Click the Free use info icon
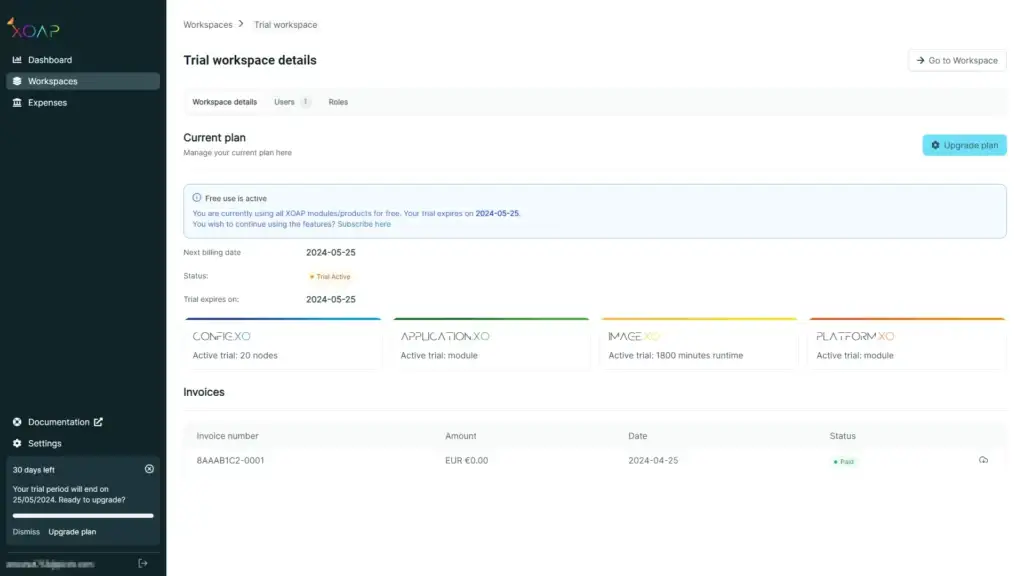 point(197,198)
